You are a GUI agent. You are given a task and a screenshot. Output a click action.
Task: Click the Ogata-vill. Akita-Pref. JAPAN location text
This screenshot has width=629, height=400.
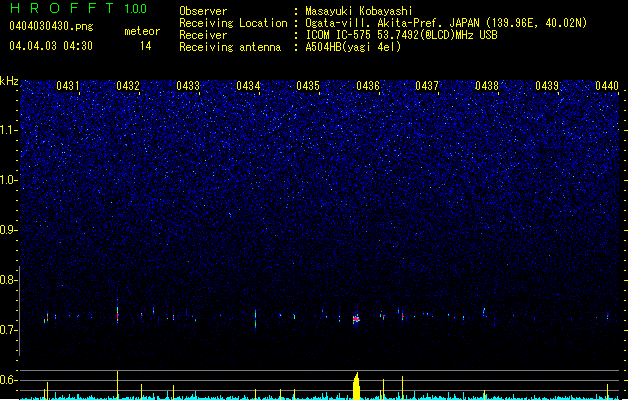[446, 23]
